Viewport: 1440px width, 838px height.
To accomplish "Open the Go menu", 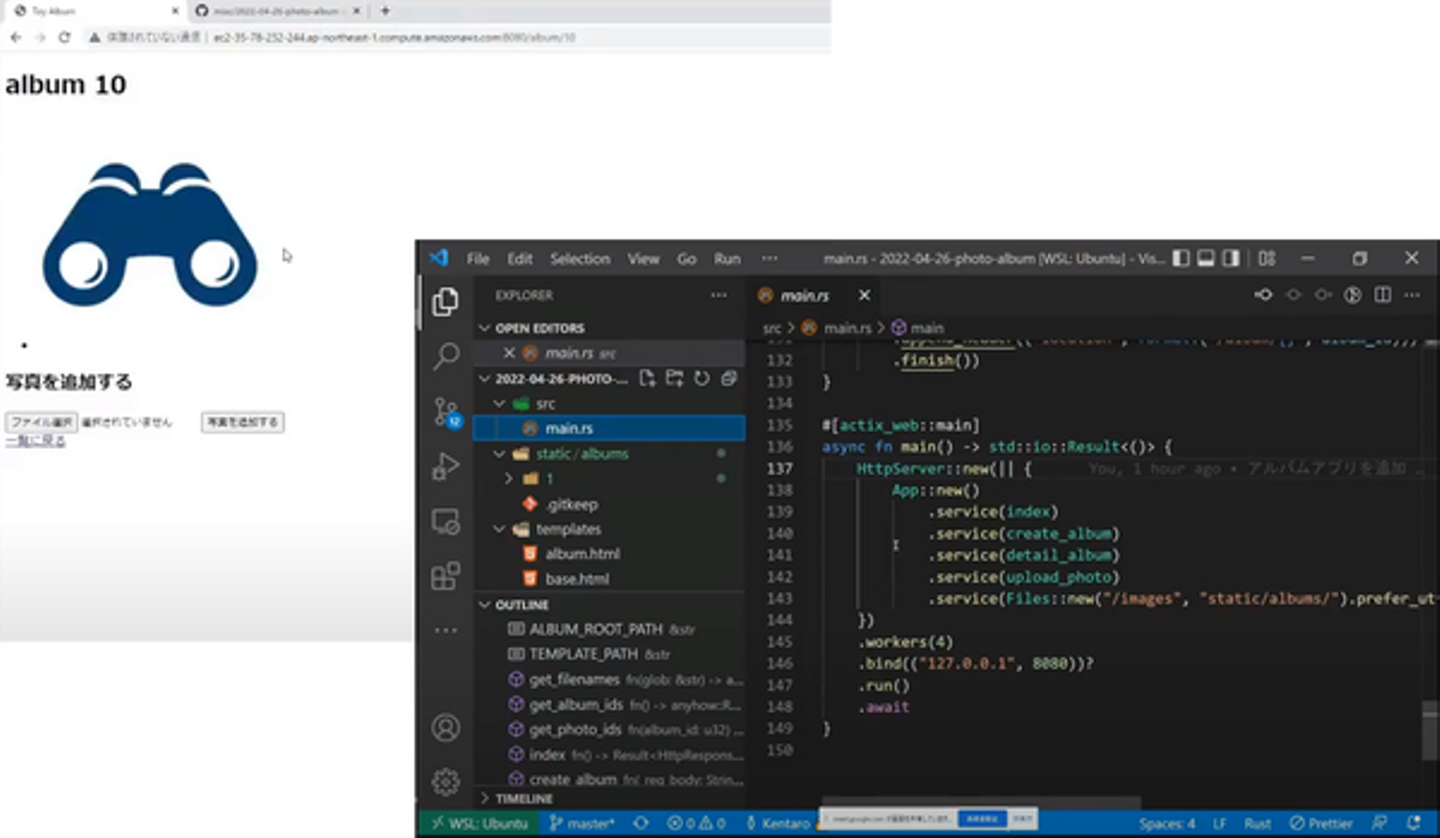I will tap(686, 258).
